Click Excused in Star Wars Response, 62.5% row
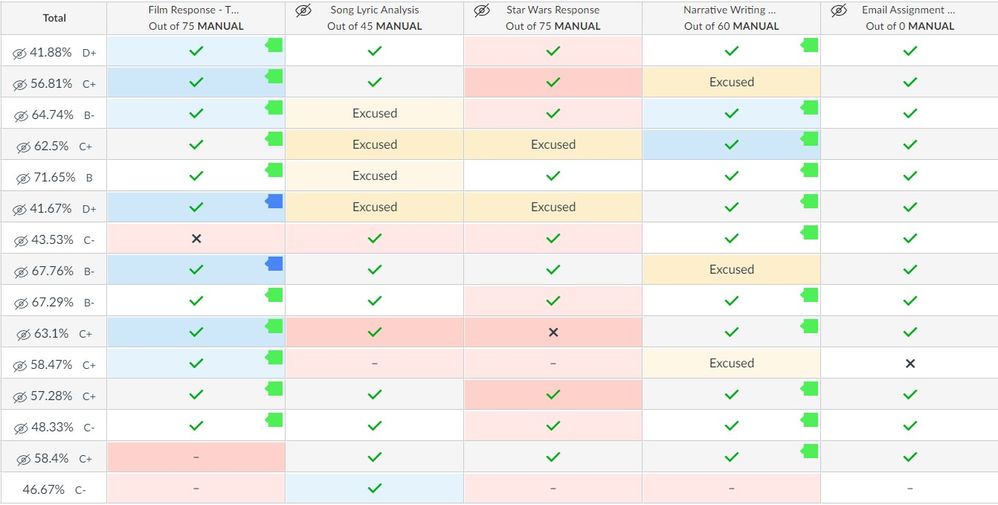Image resolution: width=998 pixels, height=505 pixels. (x=553, y=145)
